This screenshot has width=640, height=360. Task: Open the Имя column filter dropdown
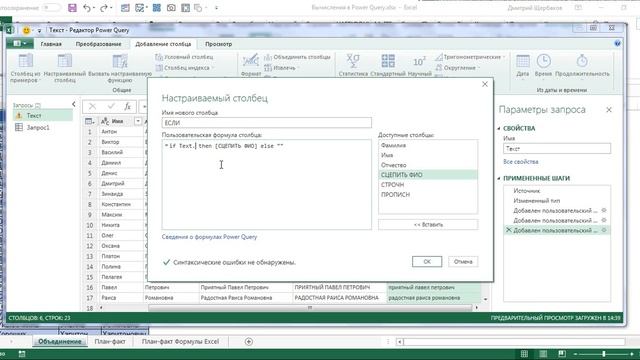click(138, 121)
